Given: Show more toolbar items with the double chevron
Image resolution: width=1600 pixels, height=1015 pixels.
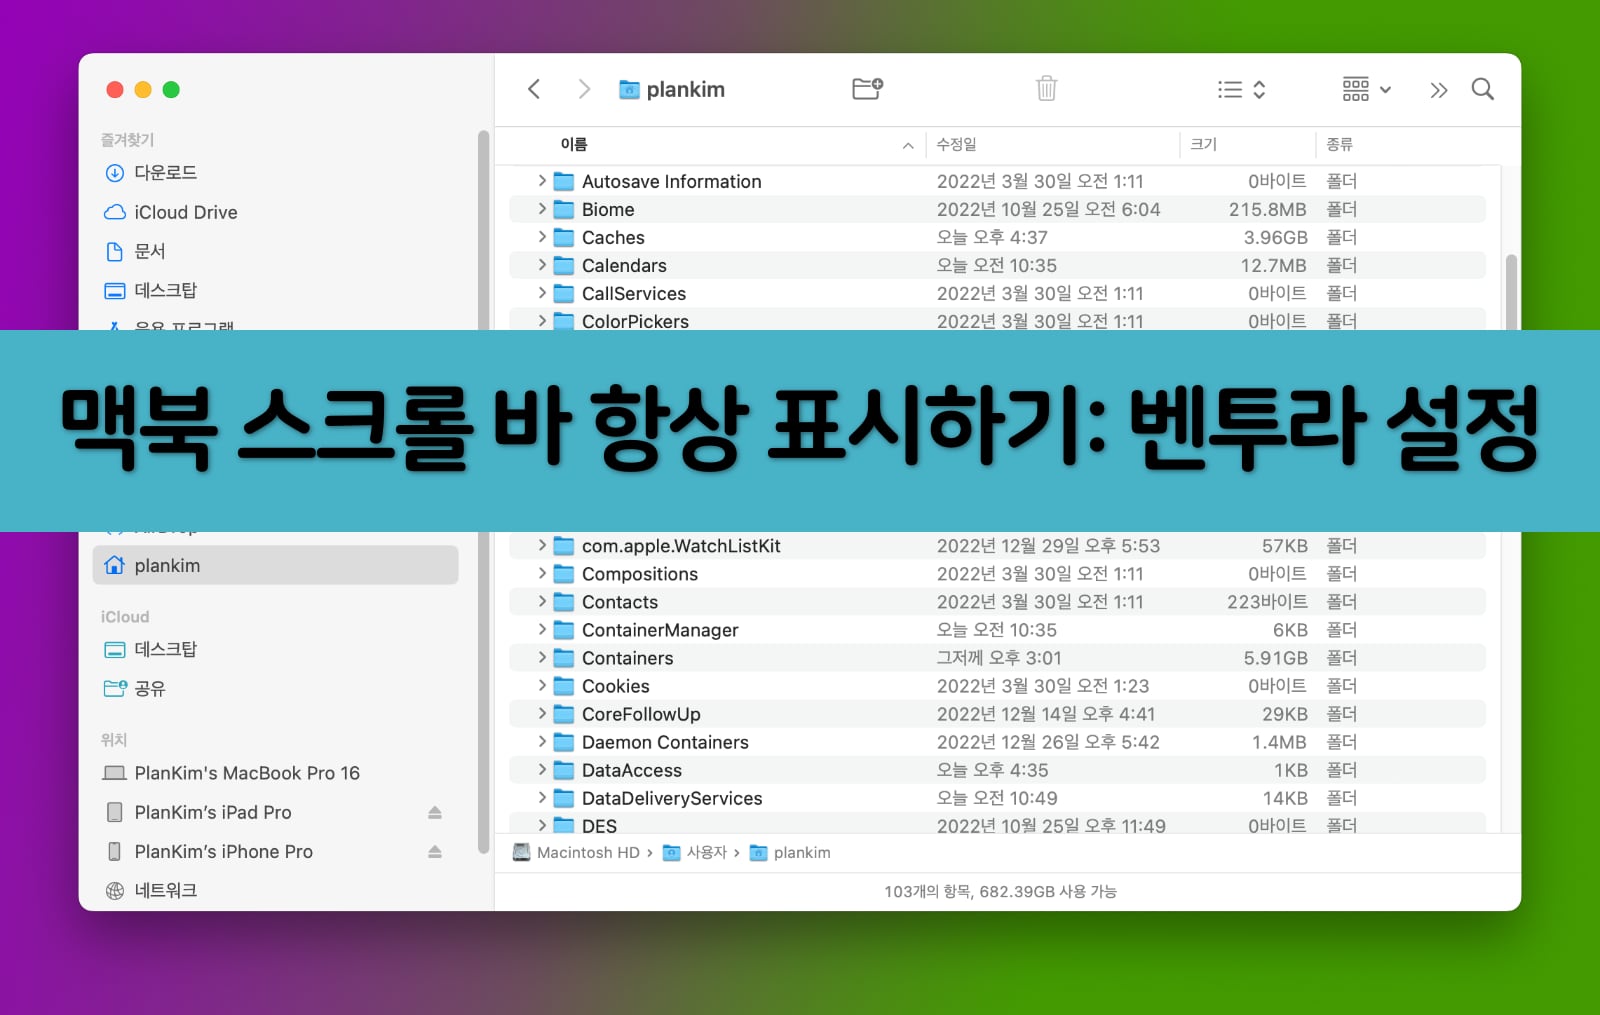Looking at the screenshot, I should pyautogui.click(x=1438, y=90).
